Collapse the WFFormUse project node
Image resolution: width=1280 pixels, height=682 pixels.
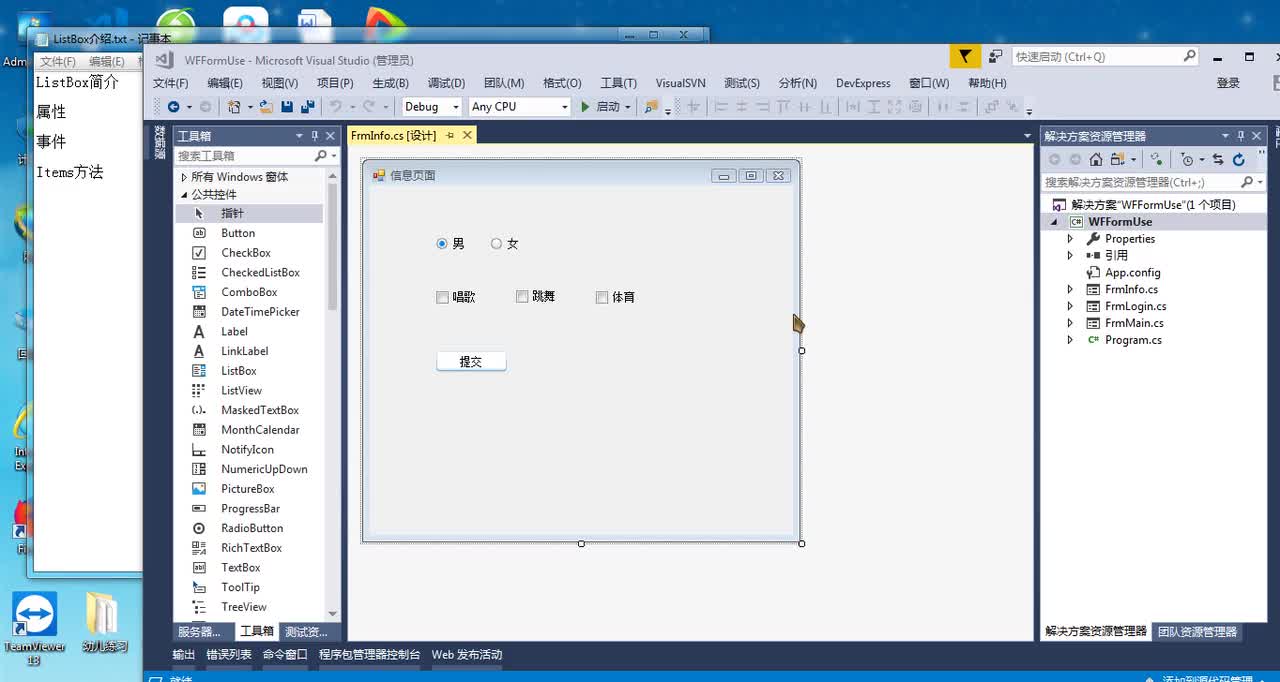pos(1054,222)
